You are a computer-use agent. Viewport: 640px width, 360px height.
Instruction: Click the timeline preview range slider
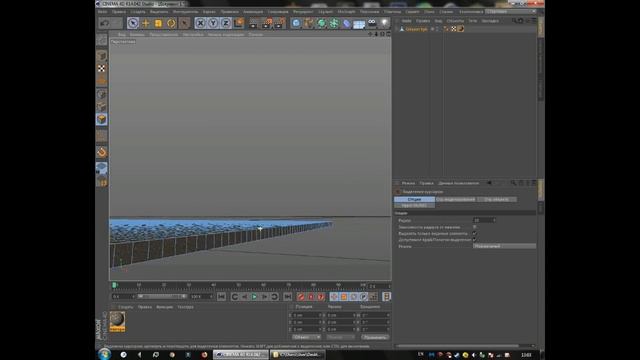(x=162, y=297)
